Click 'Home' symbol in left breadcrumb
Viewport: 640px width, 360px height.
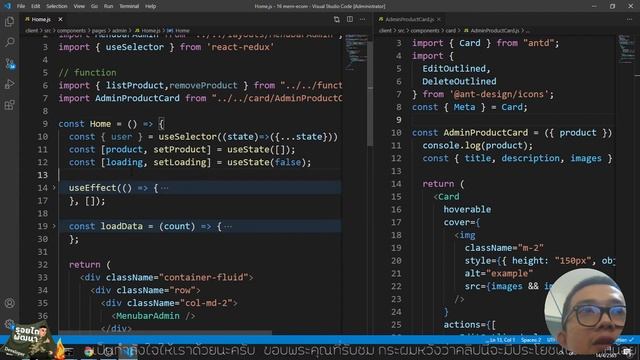pos(182,31)
